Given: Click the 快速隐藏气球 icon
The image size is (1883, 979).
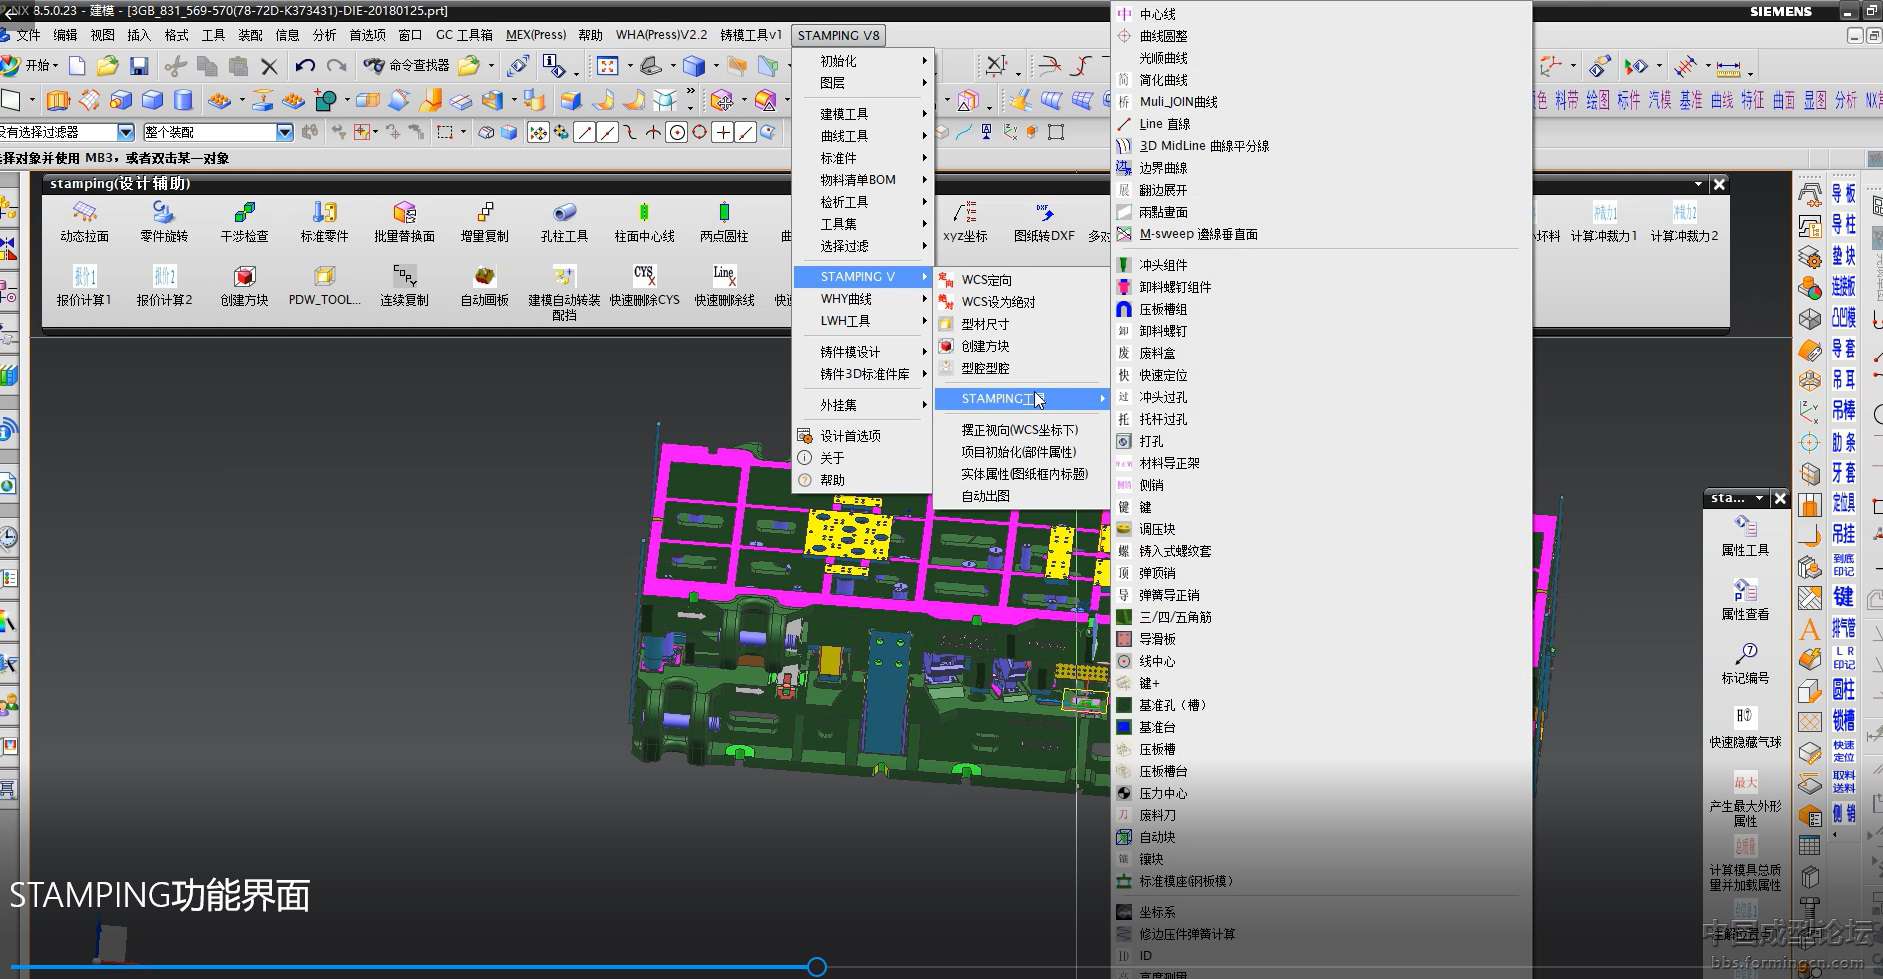Looking at the screenshot, I should click(1745, 718).
